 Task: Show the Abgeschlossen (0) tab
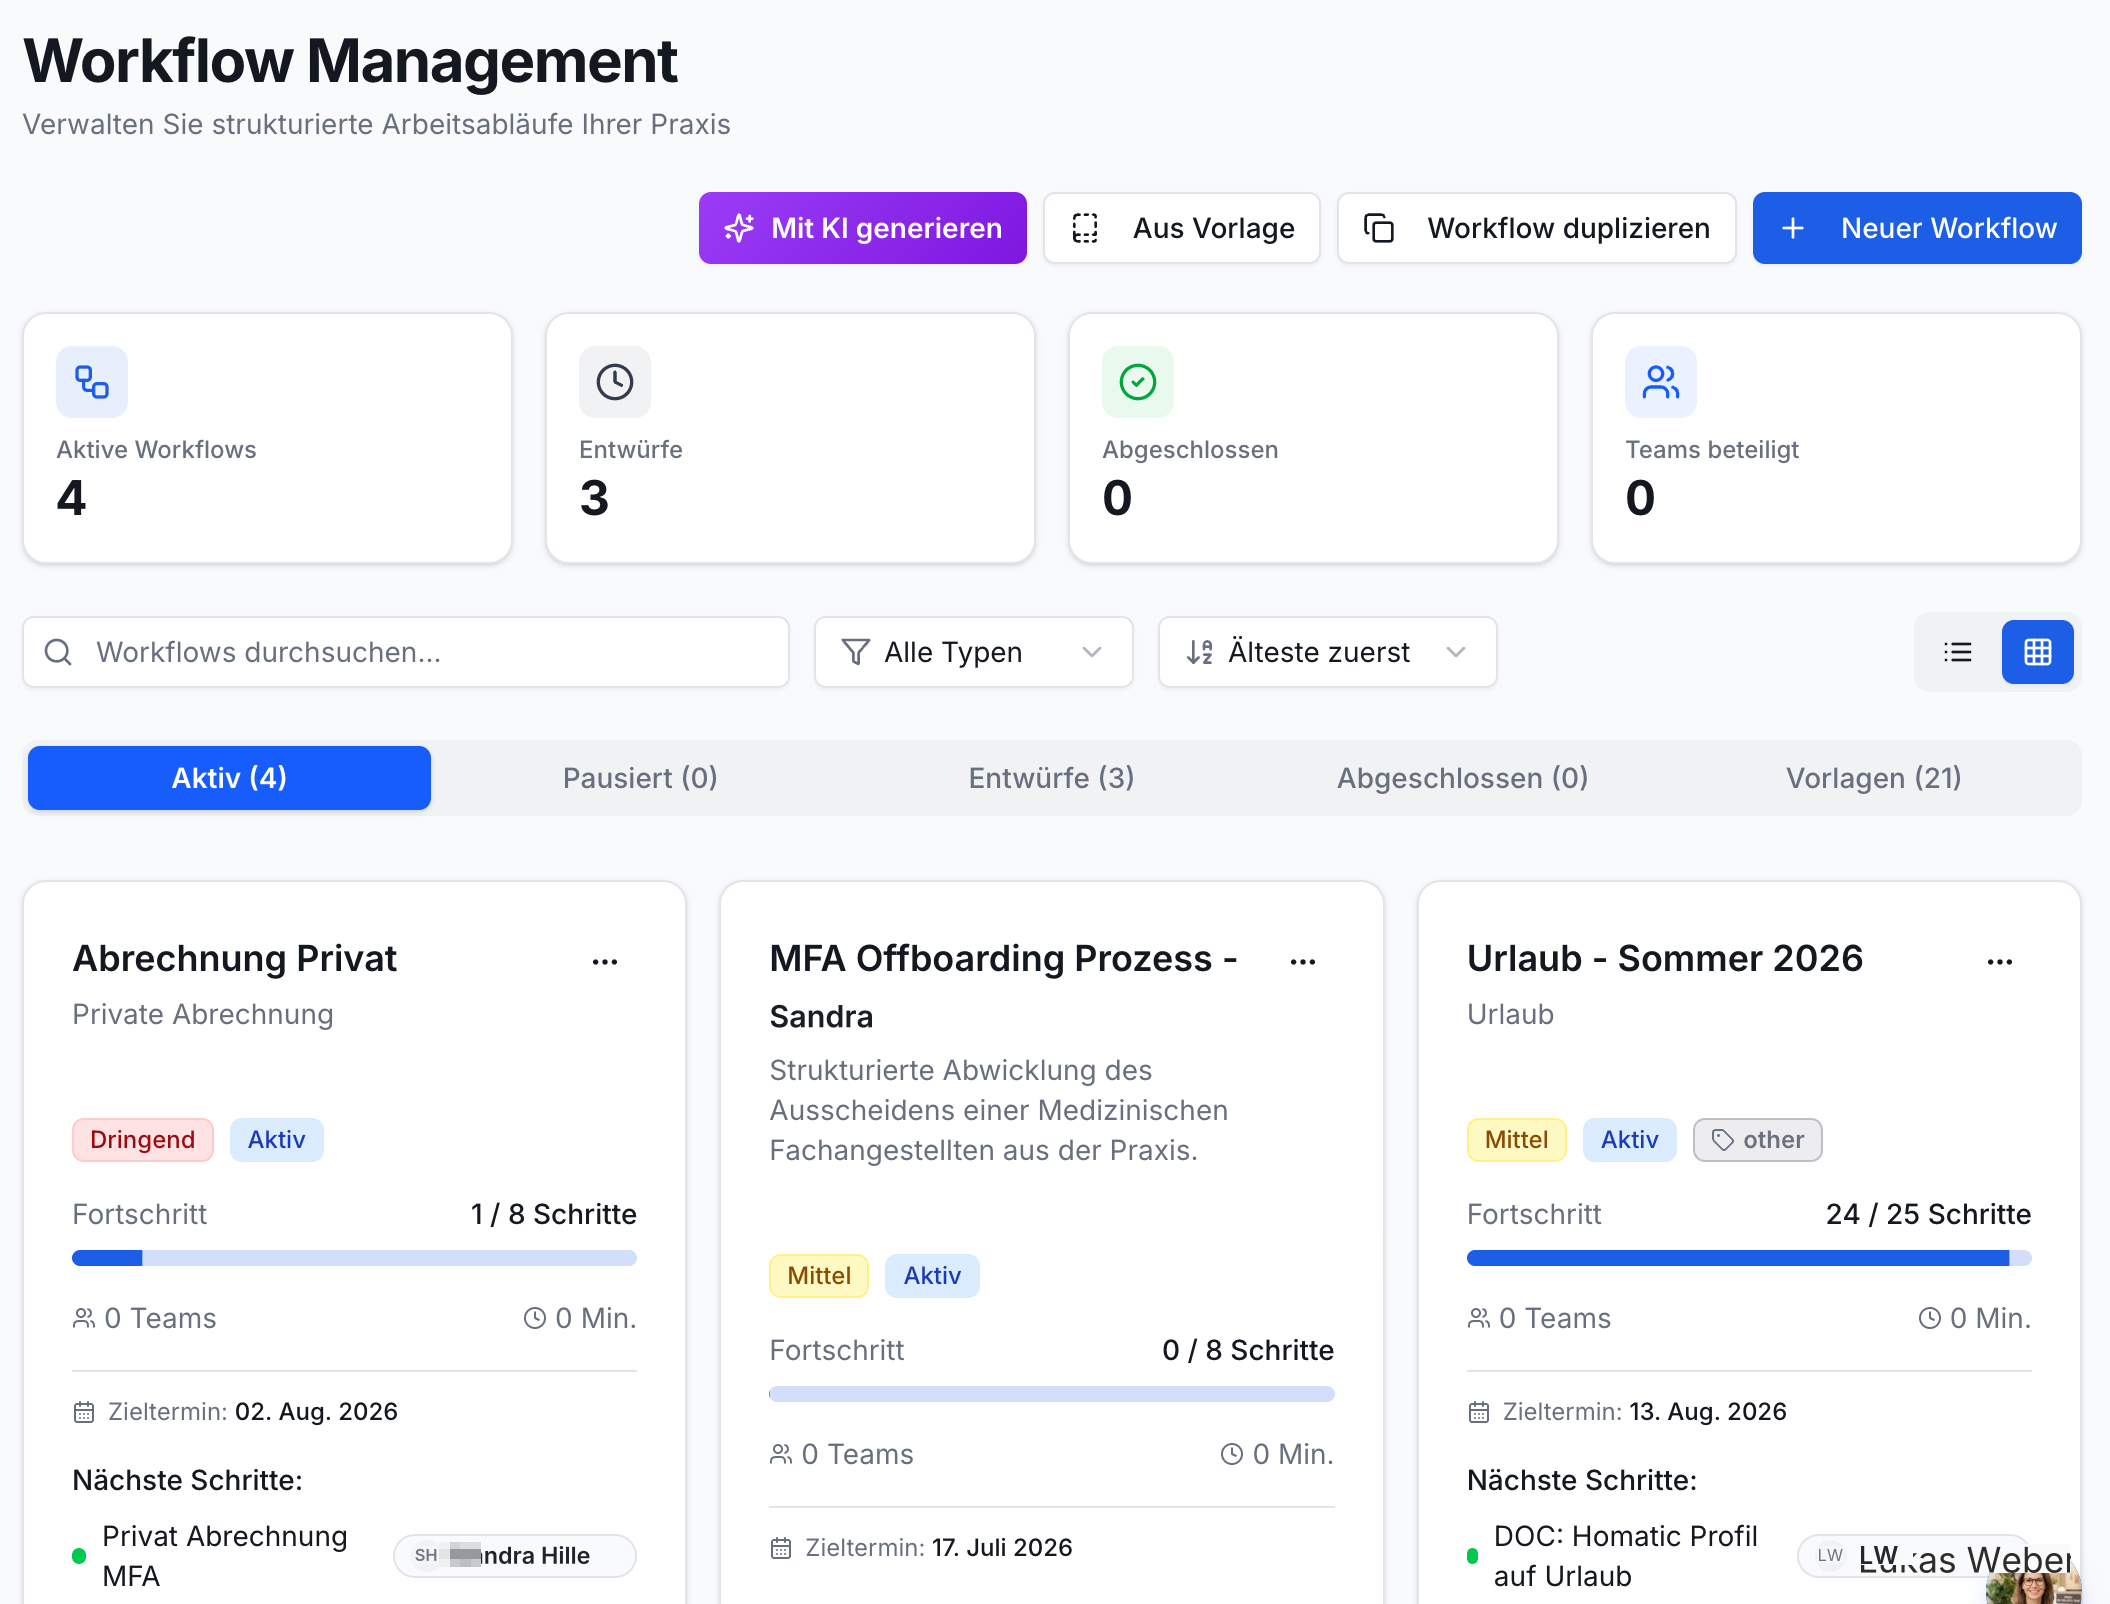(x=1463, y=778)
